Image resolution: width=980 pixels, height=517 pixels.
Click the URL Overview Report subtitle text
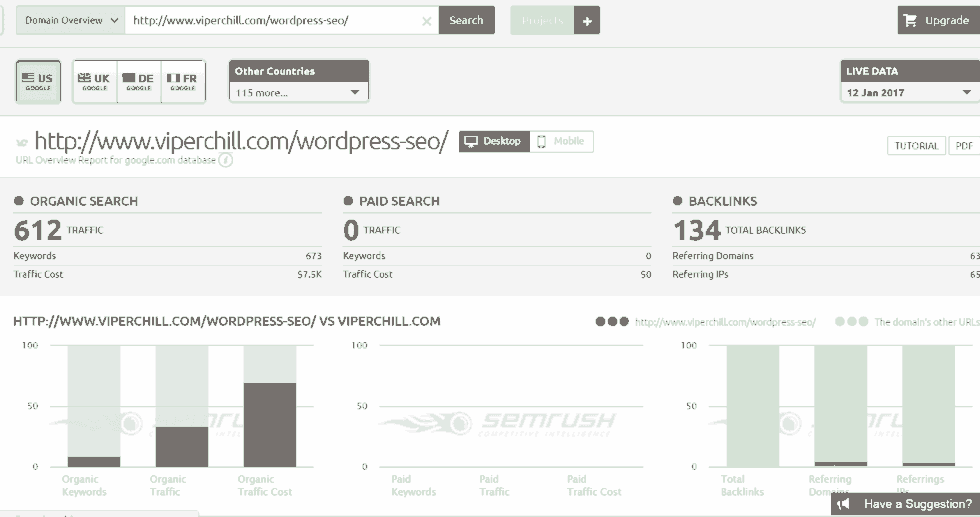pos(116,160)
